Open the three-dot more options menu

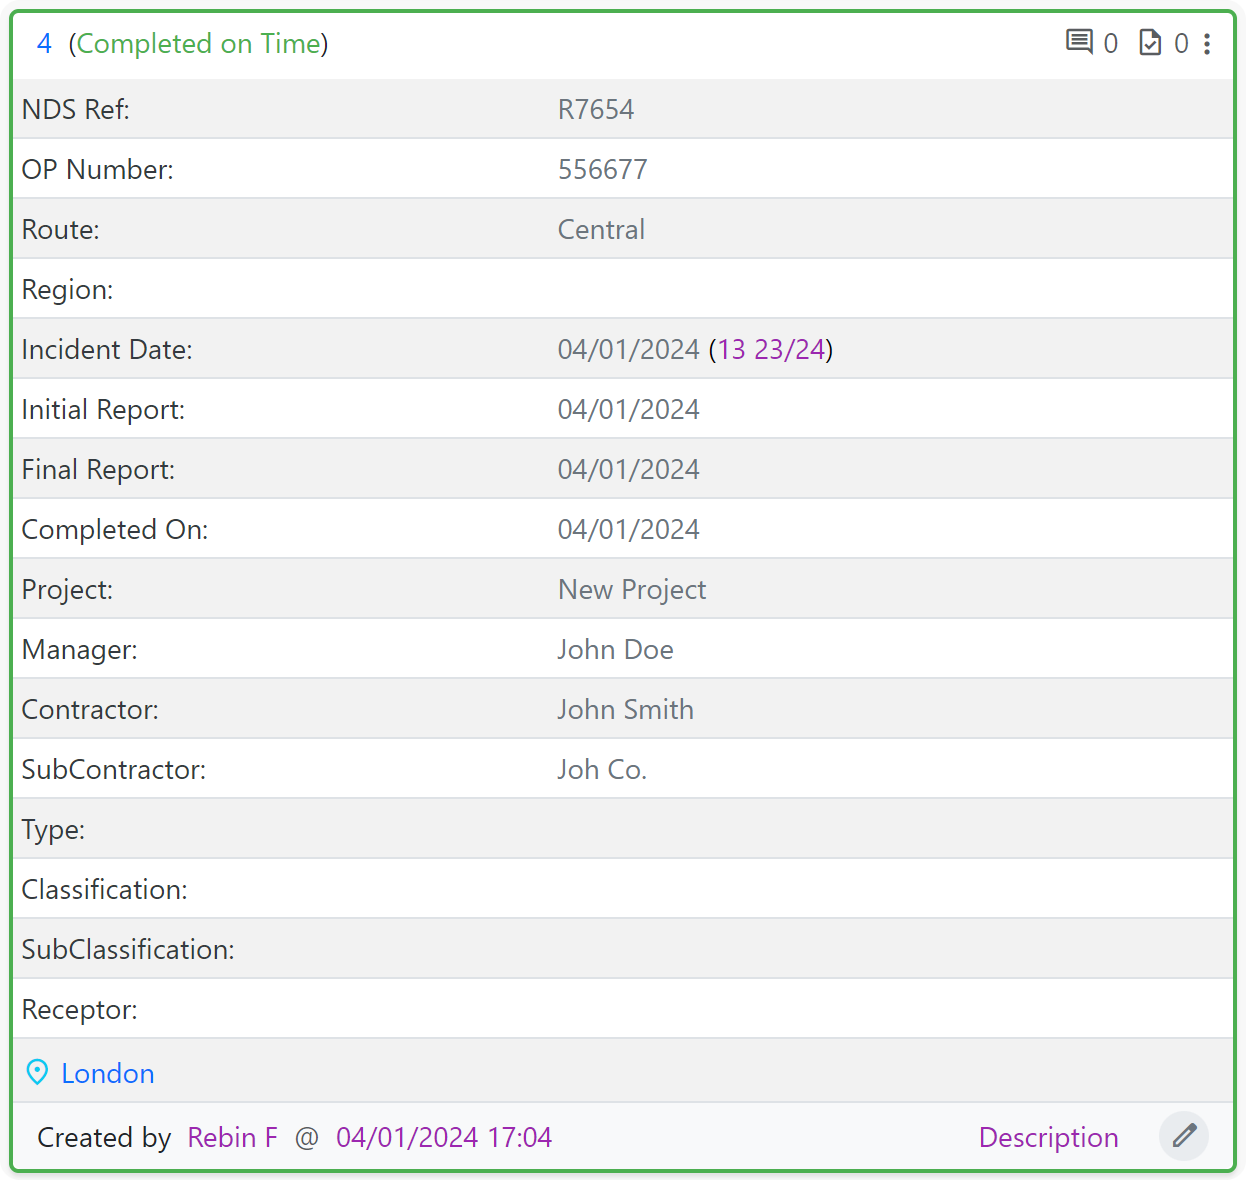tap(1207, 44)
